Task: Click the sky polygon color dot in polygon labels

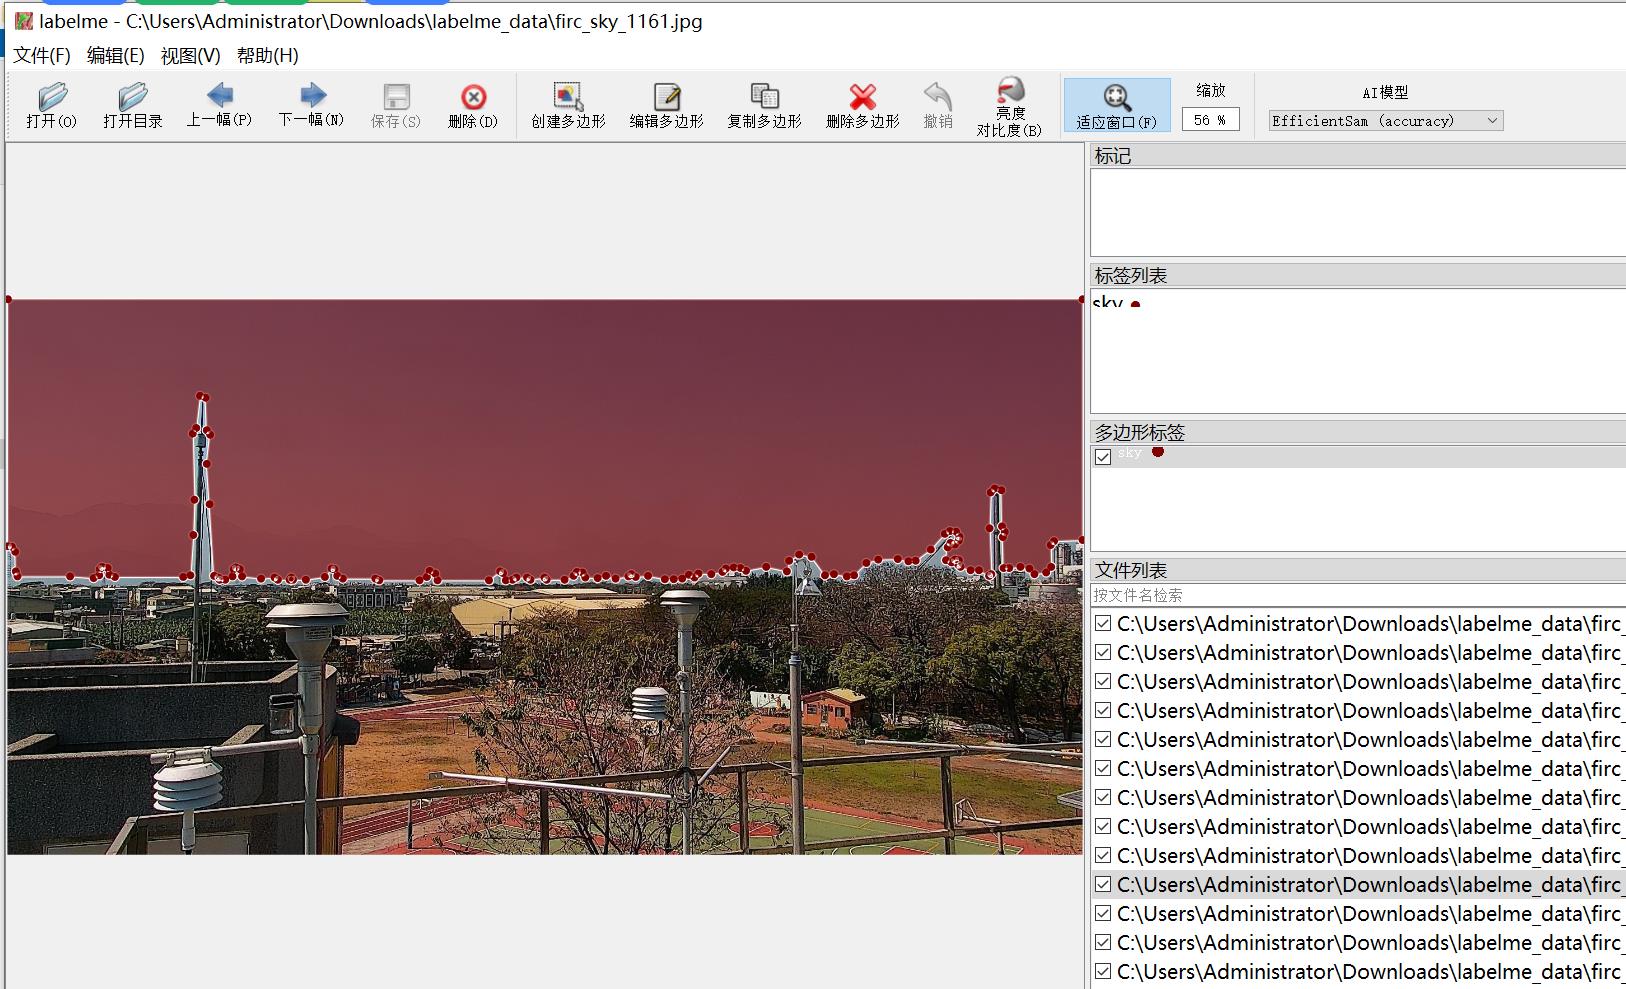Action: pos(1157,452)
